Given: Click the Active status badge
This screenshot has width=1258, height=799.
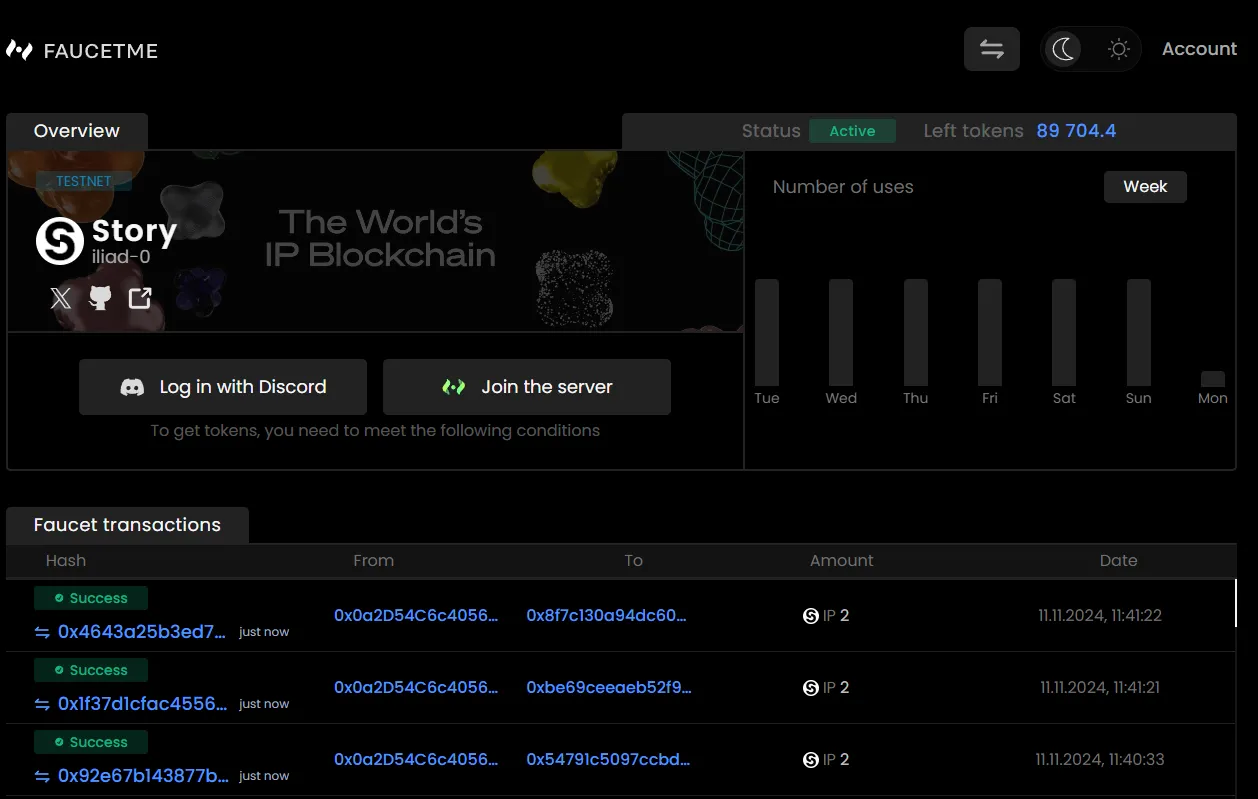Looking at the screenshot, I should pyautogui.click(x=852, y=131).
